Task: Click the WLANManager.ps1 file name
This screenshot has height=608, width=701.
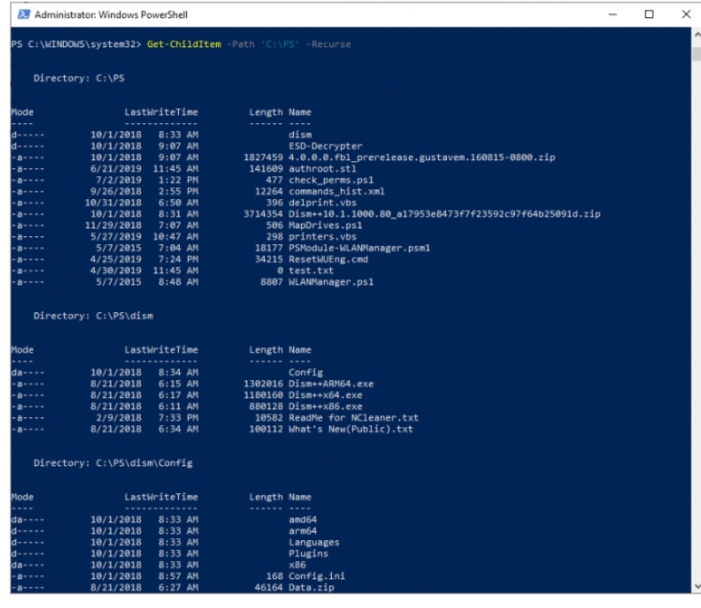Action: 331,282
